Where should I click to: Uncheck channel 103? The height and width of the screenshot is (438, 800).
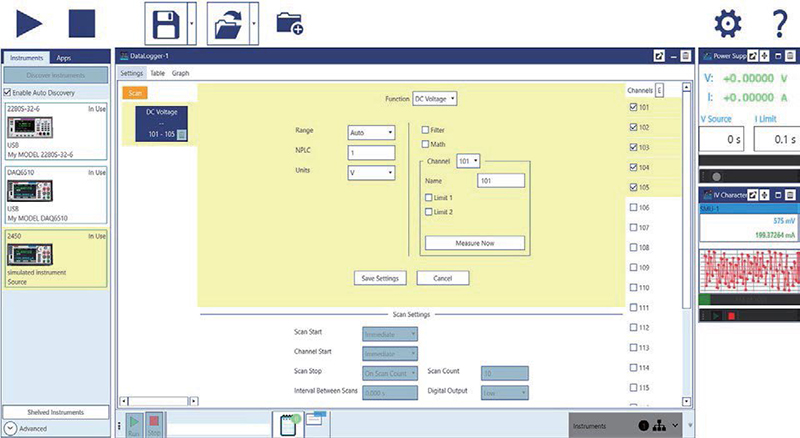point(633,147)
